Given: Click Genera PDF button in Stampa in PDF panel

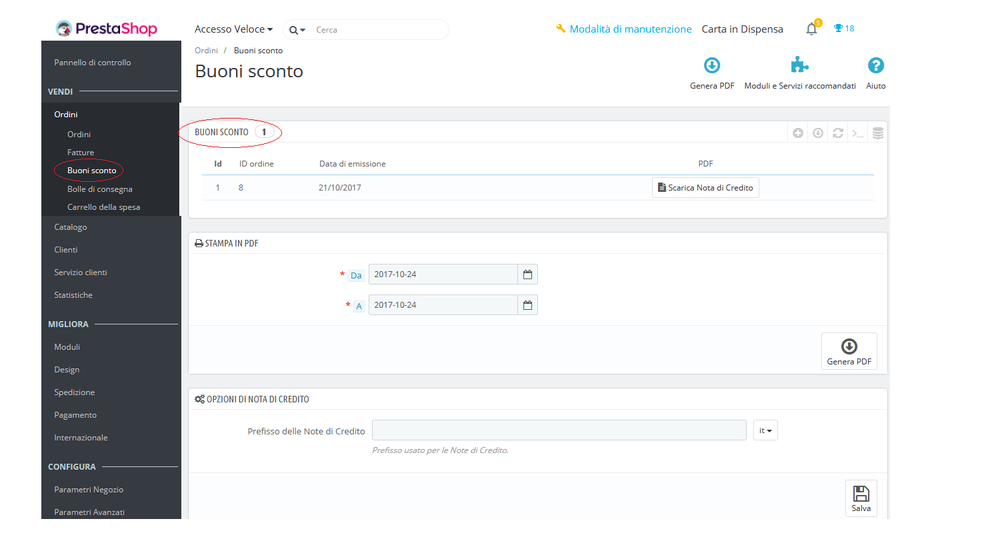Looking at the screenshot, I should click(849, 351).
